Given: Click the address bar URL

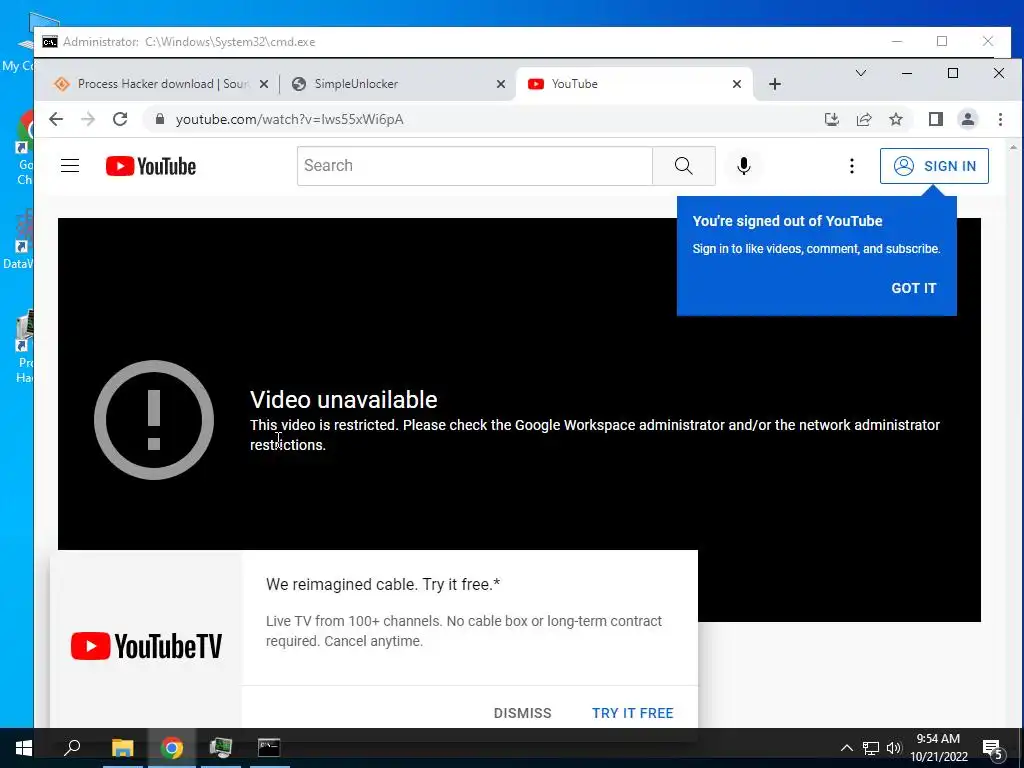Looking at the screenshot, I should [x=290, y=120].
